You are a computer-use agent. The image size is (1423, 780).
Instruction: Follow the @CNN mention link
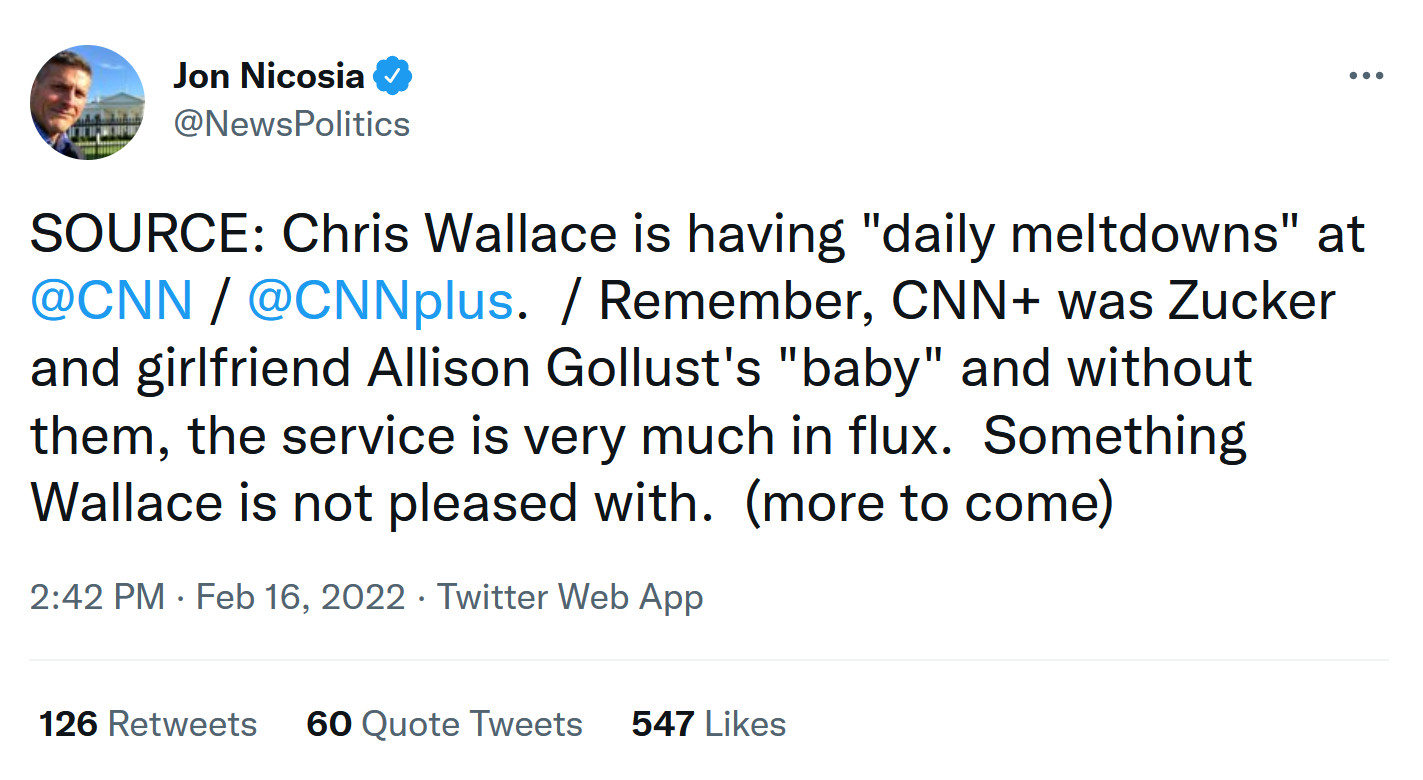click(111, 302)
